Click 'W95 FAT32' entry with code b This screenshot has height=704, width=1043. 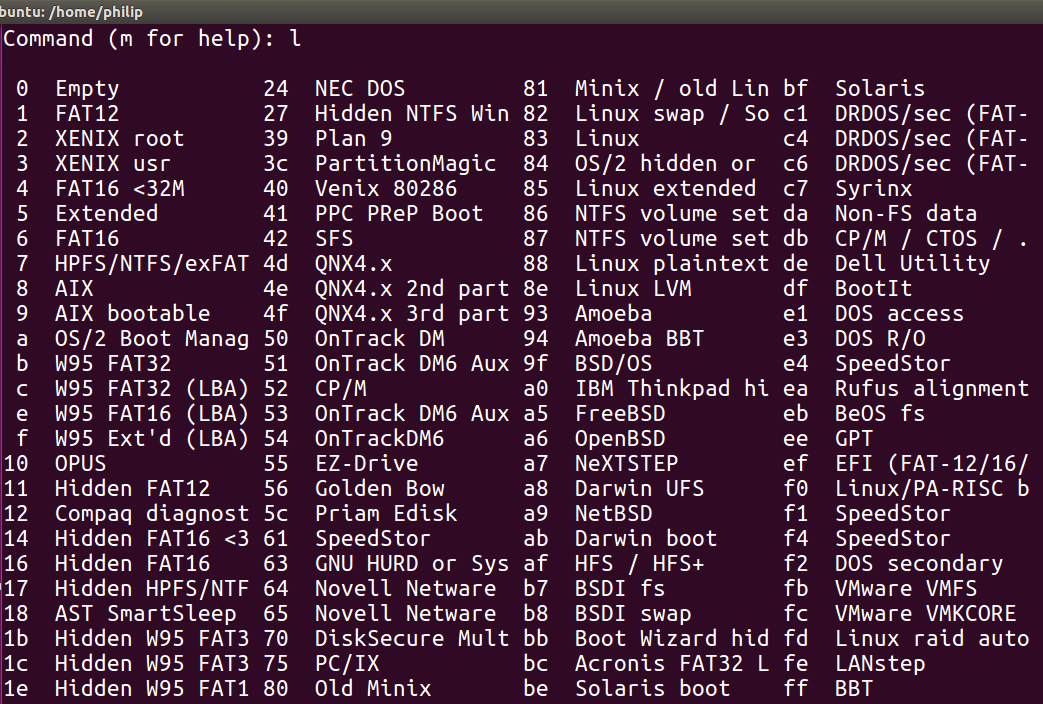coord(113,364)
